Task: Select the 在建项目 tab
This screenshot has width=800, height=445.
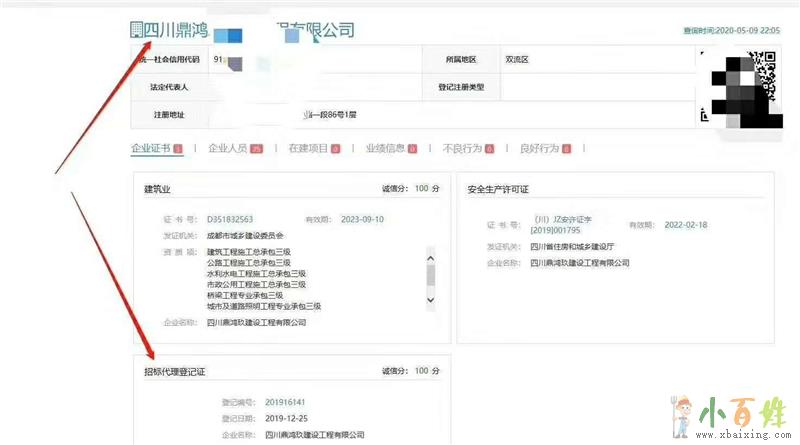Action: pos(307,149)
